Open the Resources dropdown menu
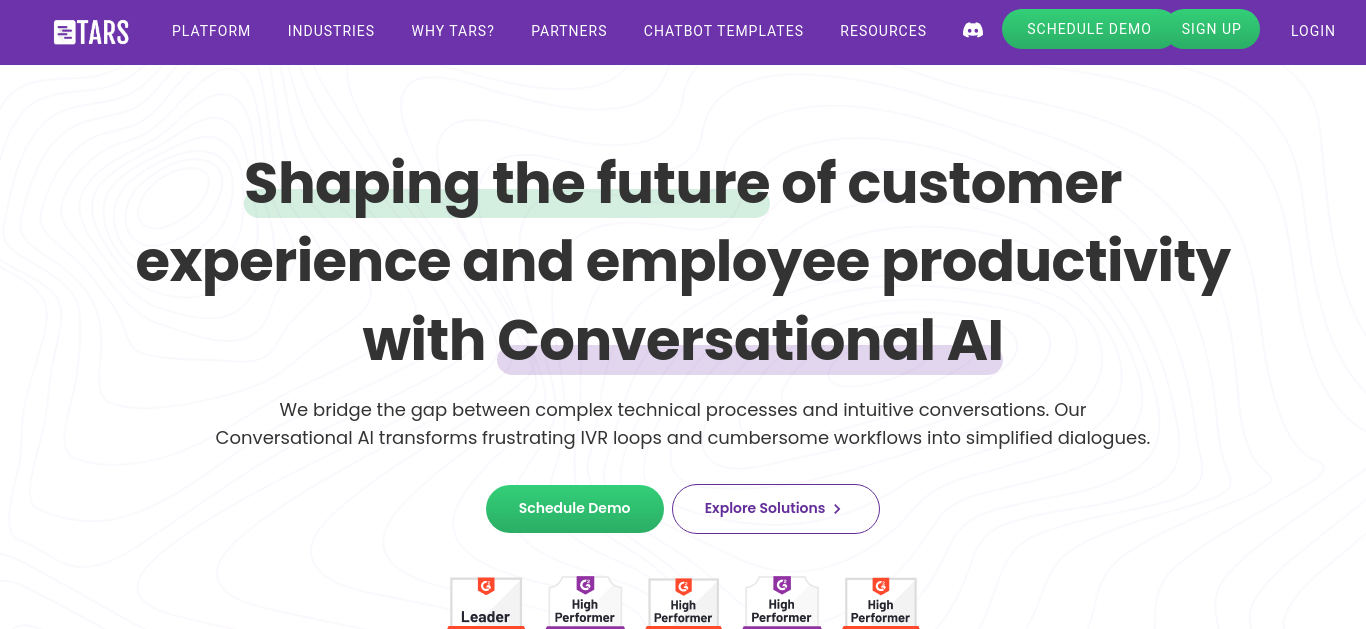 pos(883,31)
